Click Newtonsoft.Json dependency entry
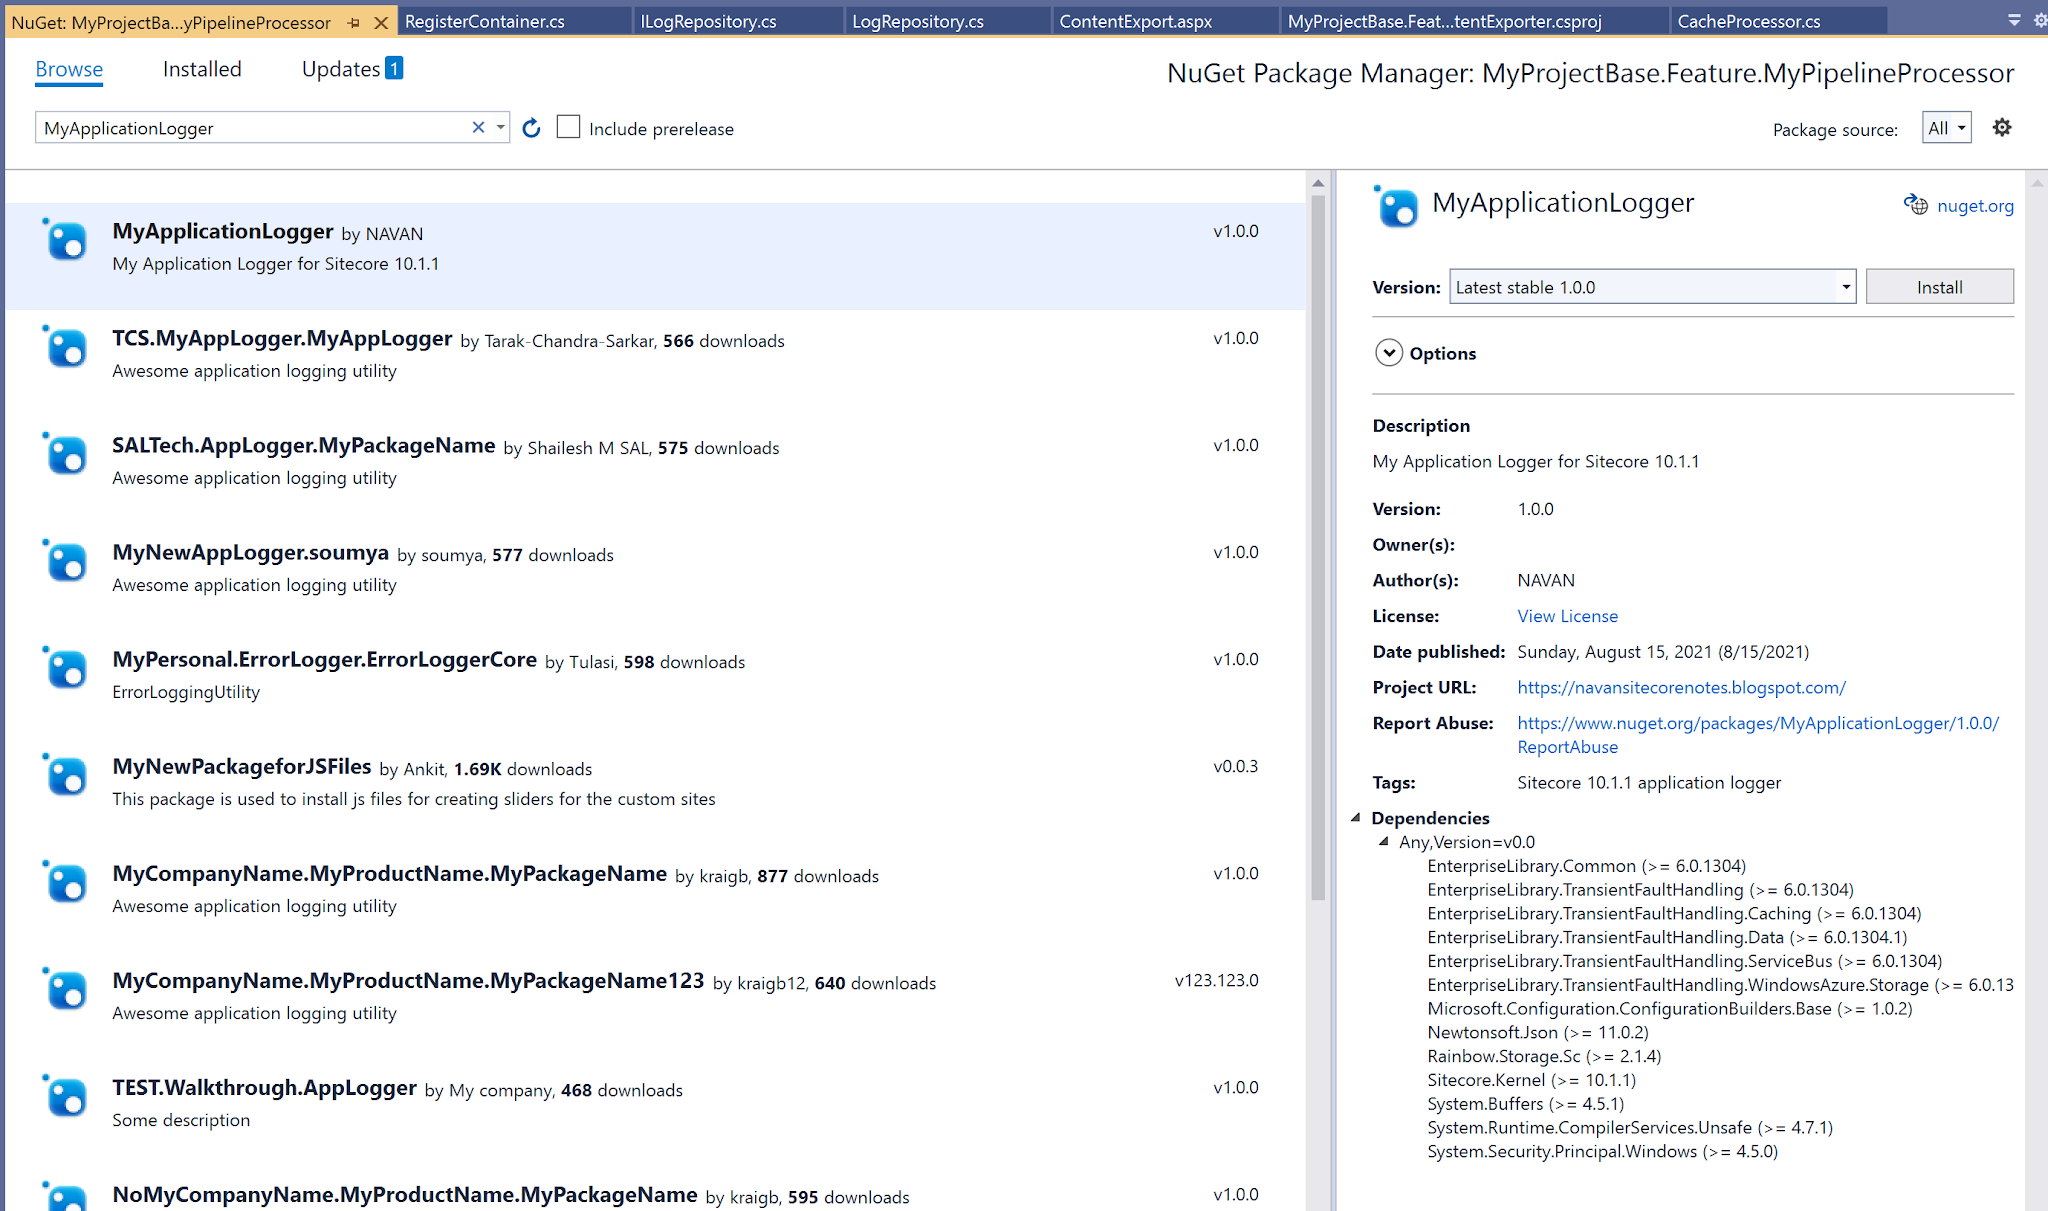The height and width of the screenshot is (1211, 2048). tap(1537, 1032)
